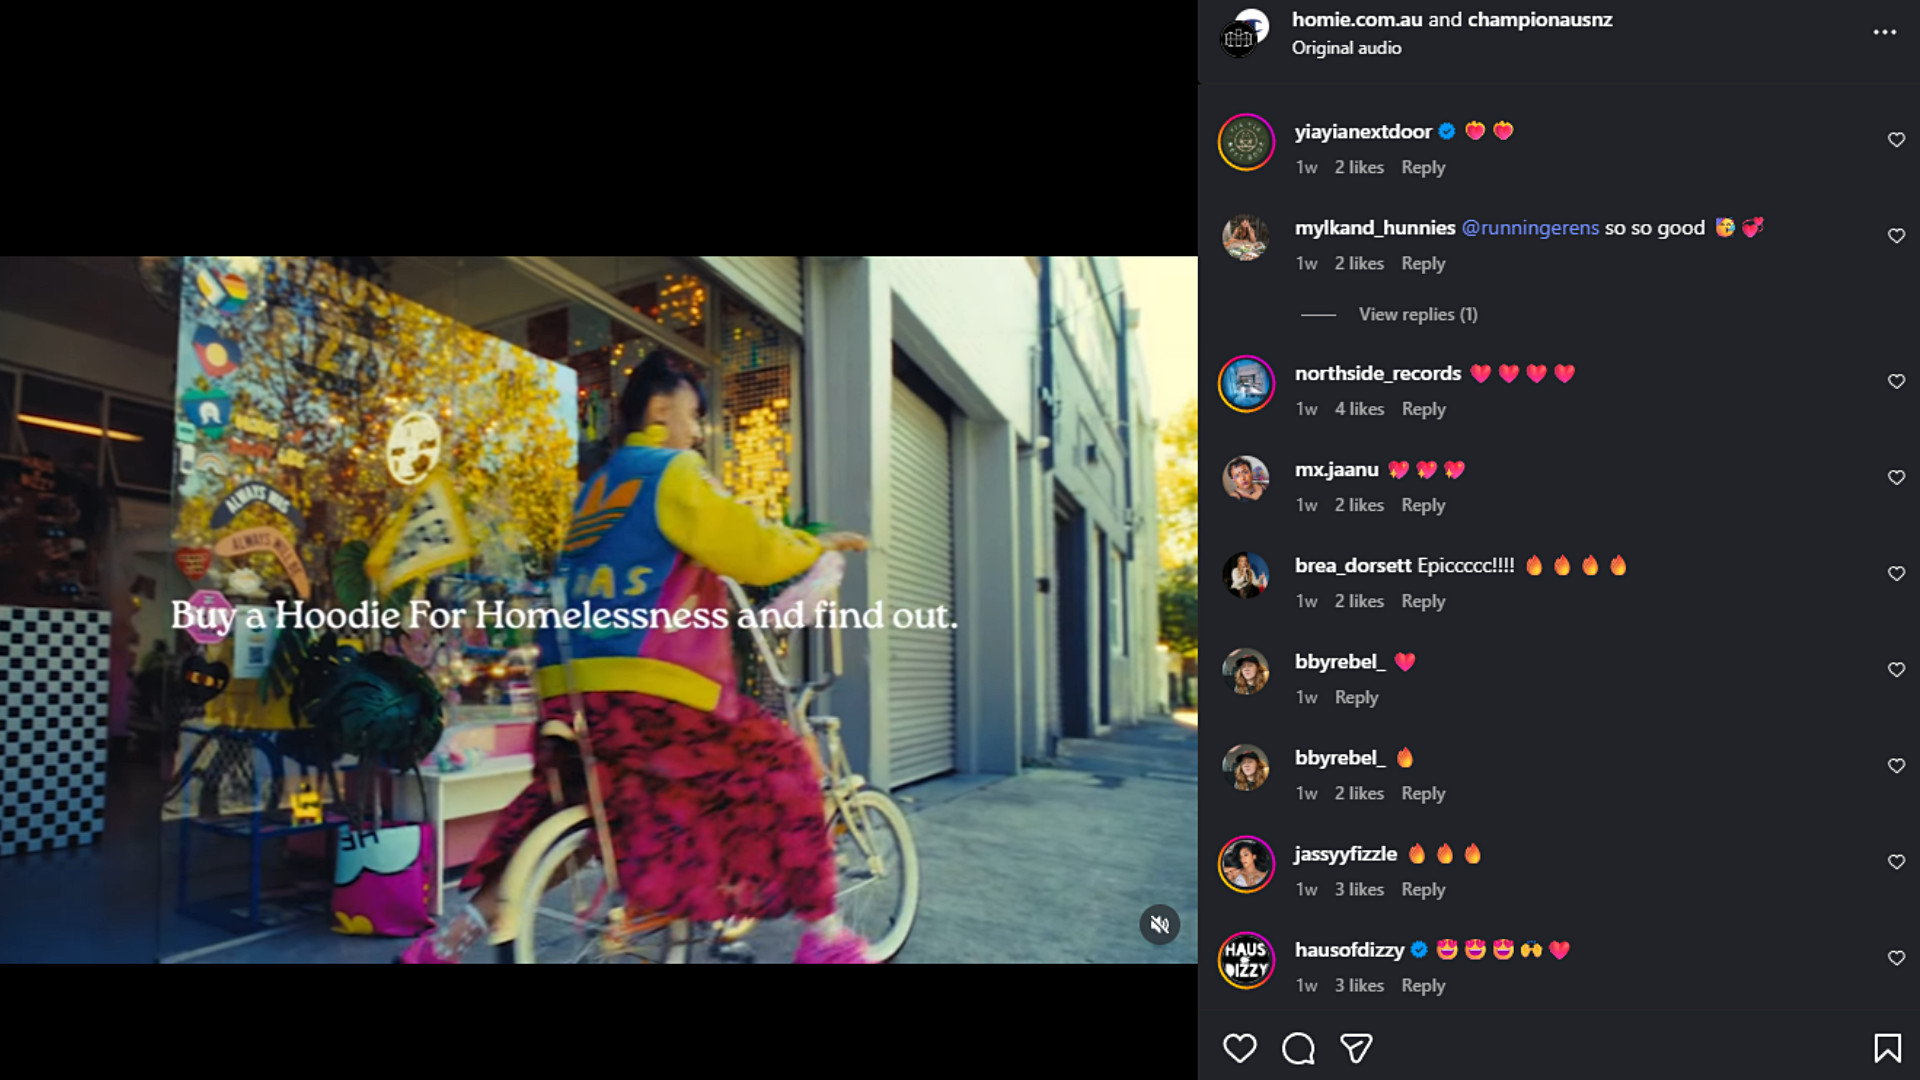Image resolution: width=1920 pixels, height=1080 pixels.
Task: View 2 likes on mylkand_hunnies' comment
Action: pyautogui.click(x=1358, y=263)
